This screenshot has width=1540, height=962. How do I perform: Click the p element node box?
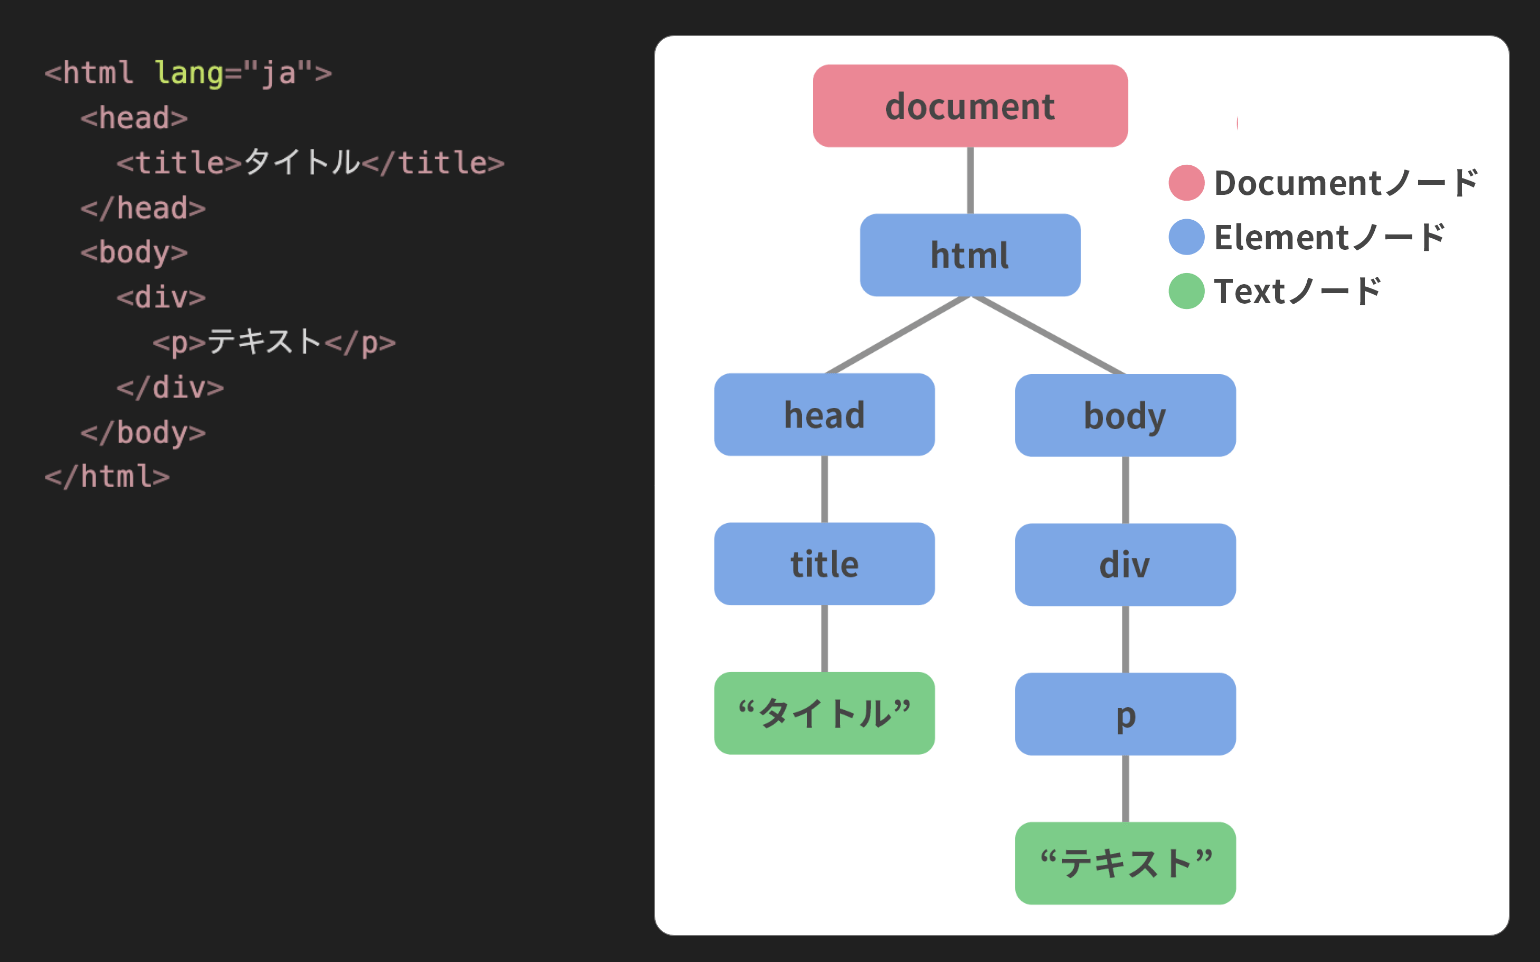(1125, 714)
